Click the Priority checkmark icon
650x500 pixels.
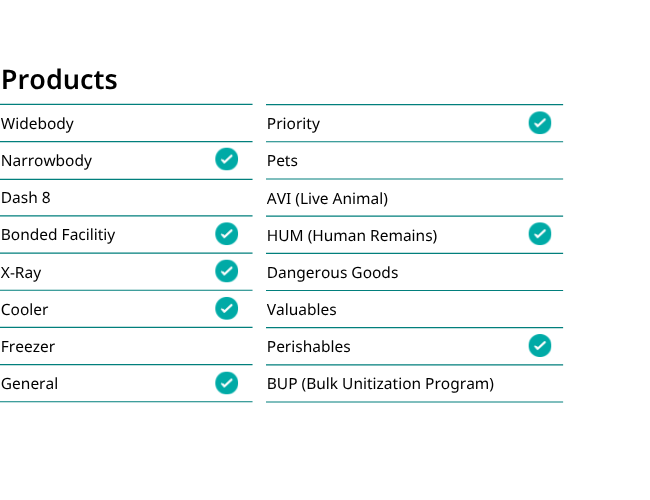(540, 123)
